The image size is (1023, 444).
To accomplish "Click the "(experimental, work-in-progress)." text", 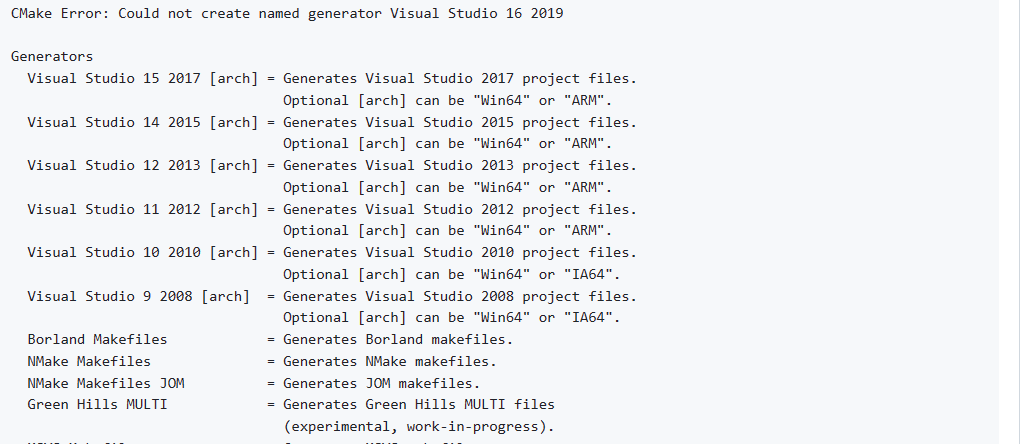I will coord(419,426).
